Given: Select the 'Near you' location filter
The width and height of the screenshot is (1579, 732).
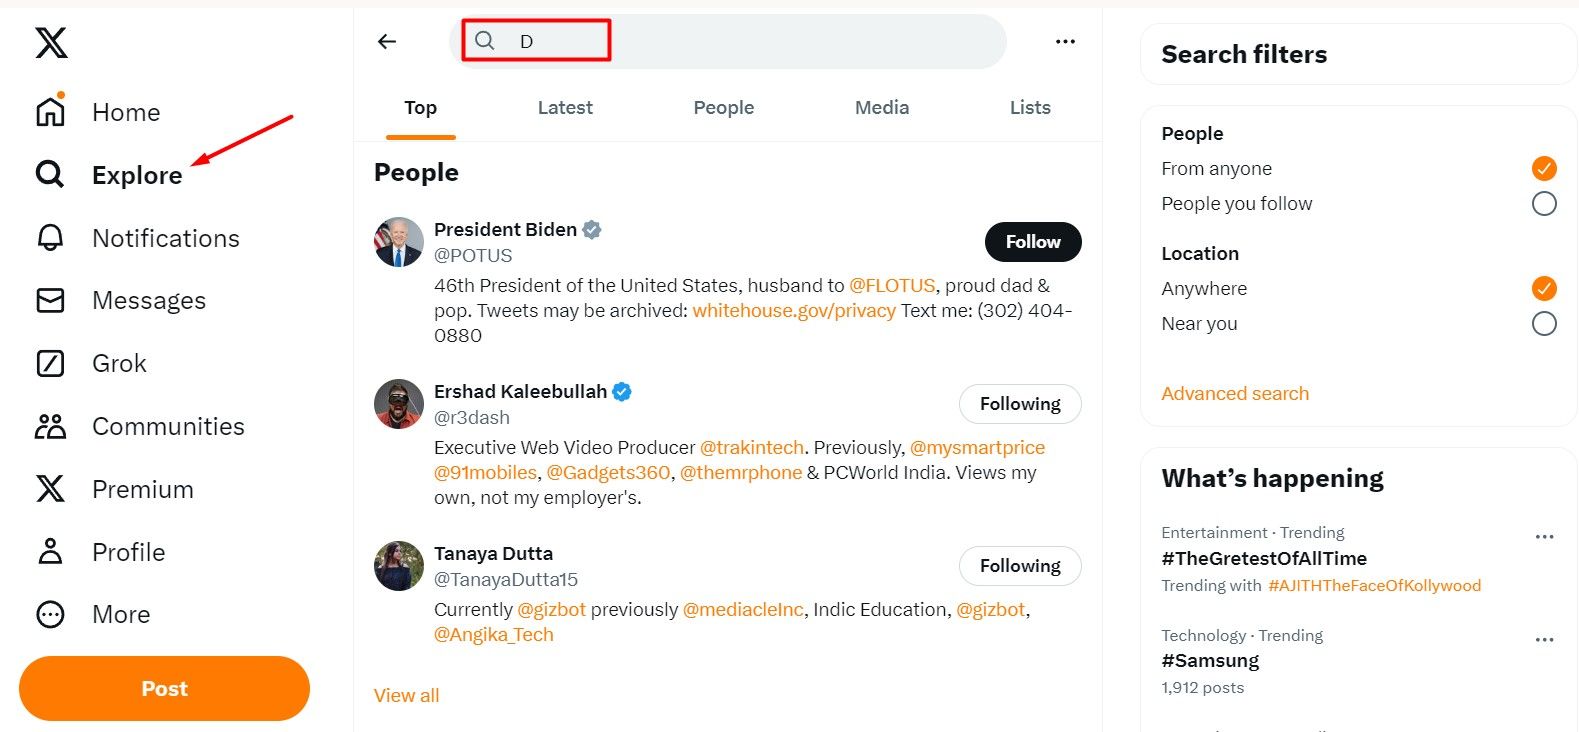Looking at the screenshot, I should click(x=1543, y=324).
